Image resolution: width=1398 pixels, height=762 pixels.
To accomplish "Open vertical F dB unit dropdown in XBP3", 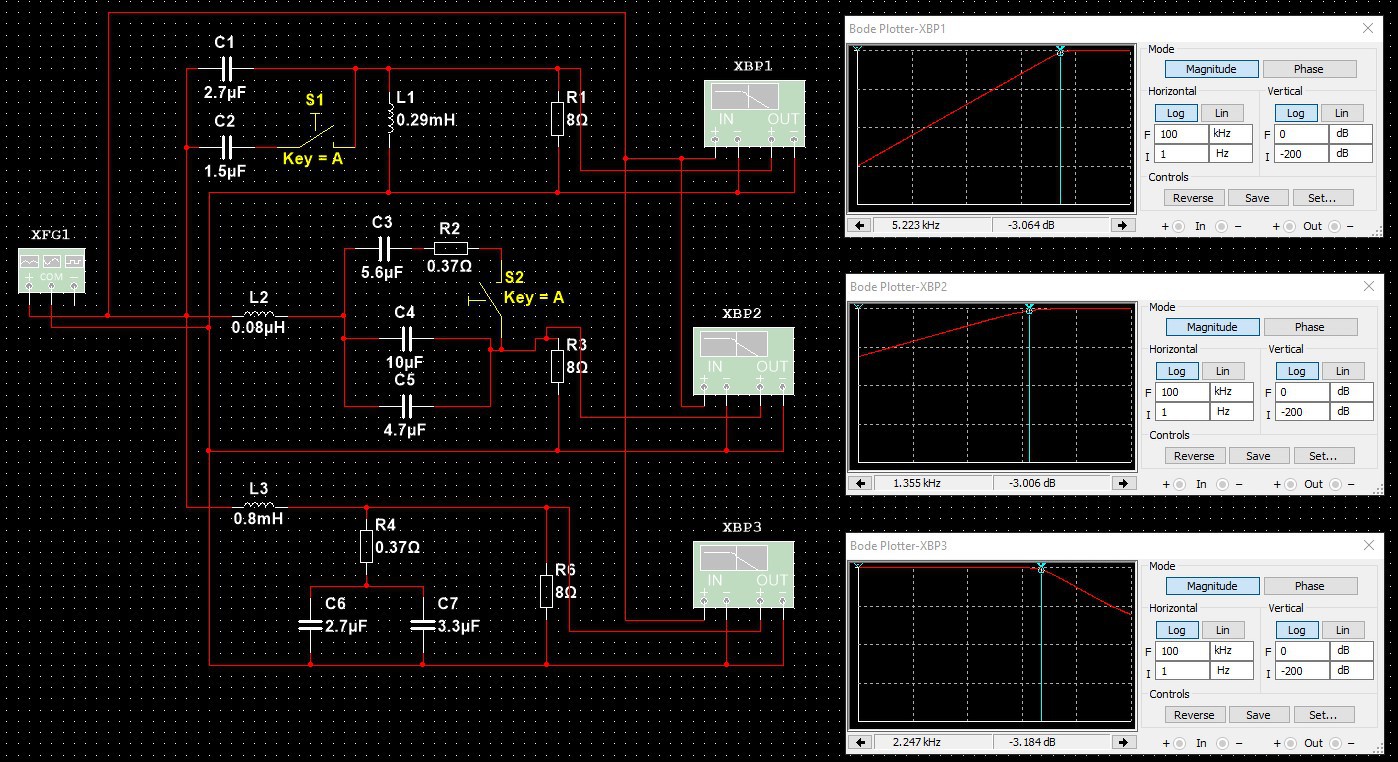I will coord(1352,651).
